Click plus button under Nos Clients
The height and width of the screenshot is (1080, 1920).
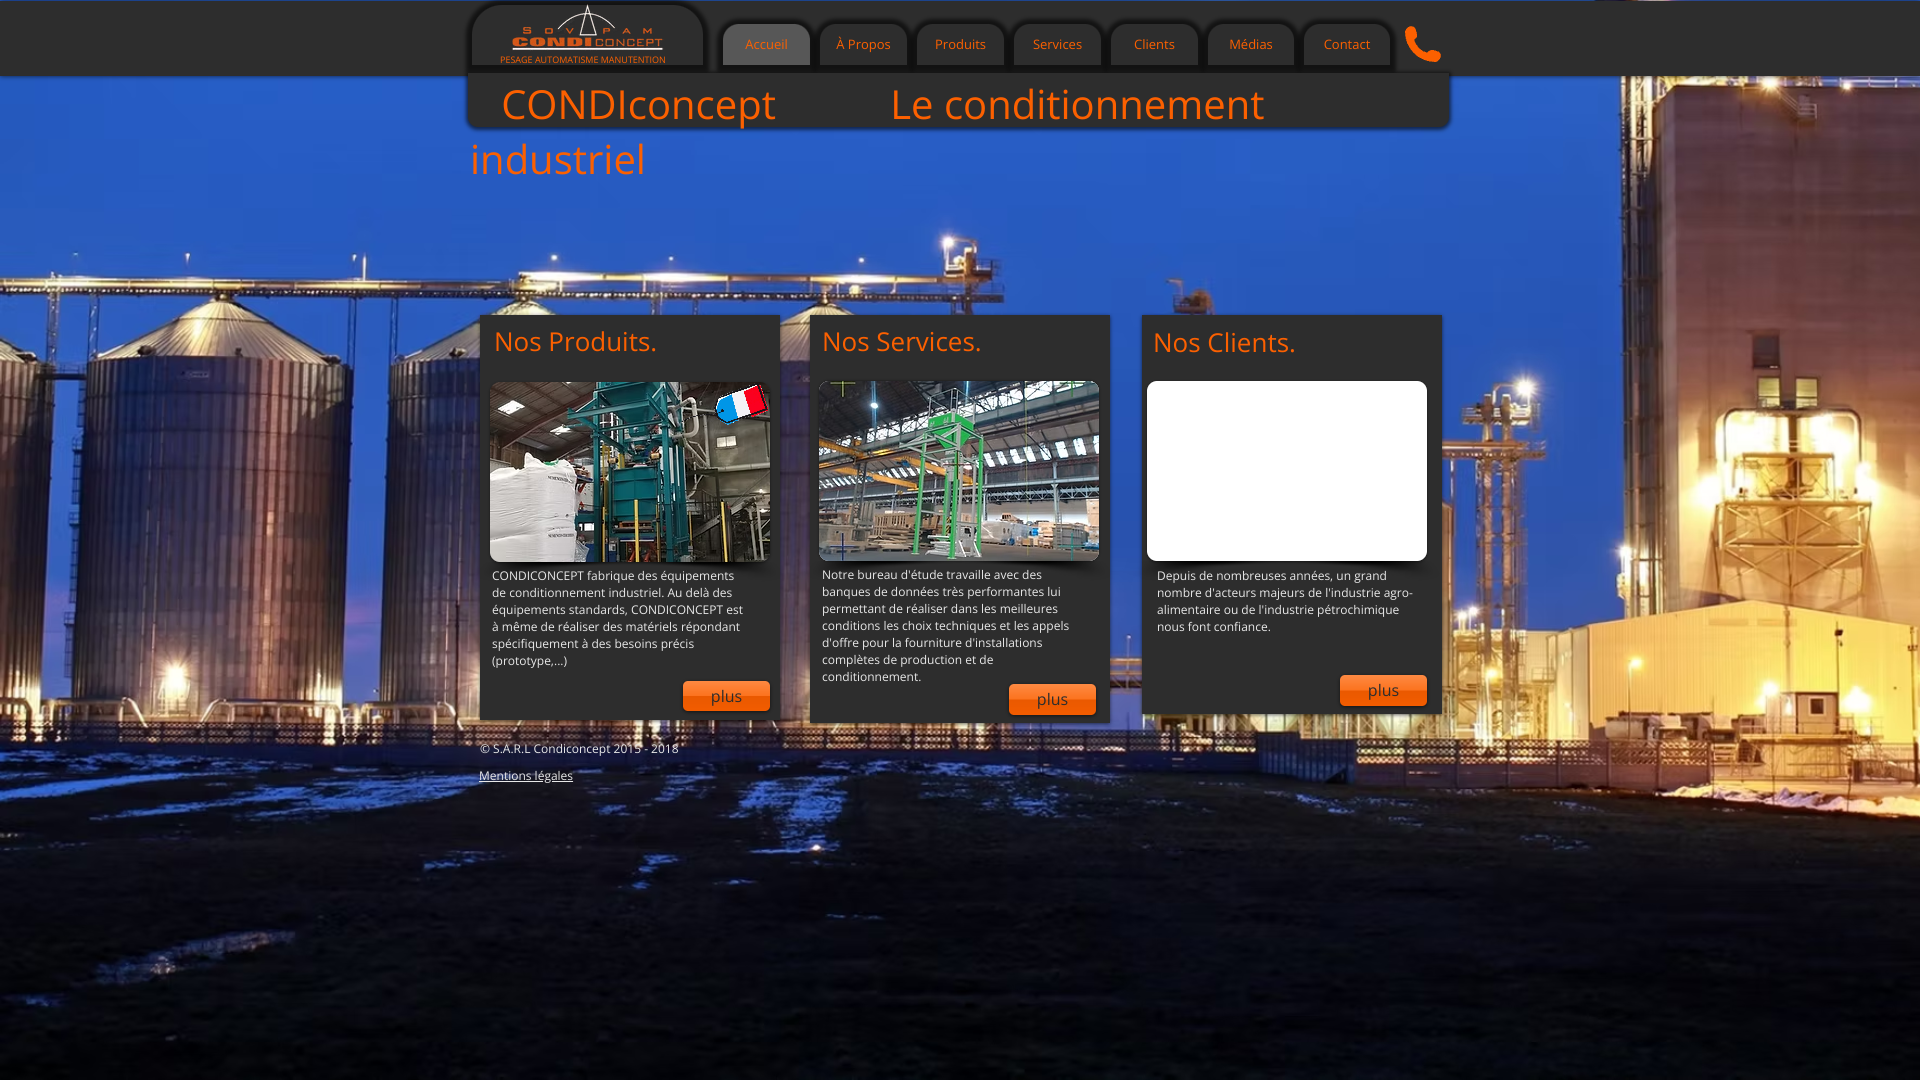pos(1383,690)
